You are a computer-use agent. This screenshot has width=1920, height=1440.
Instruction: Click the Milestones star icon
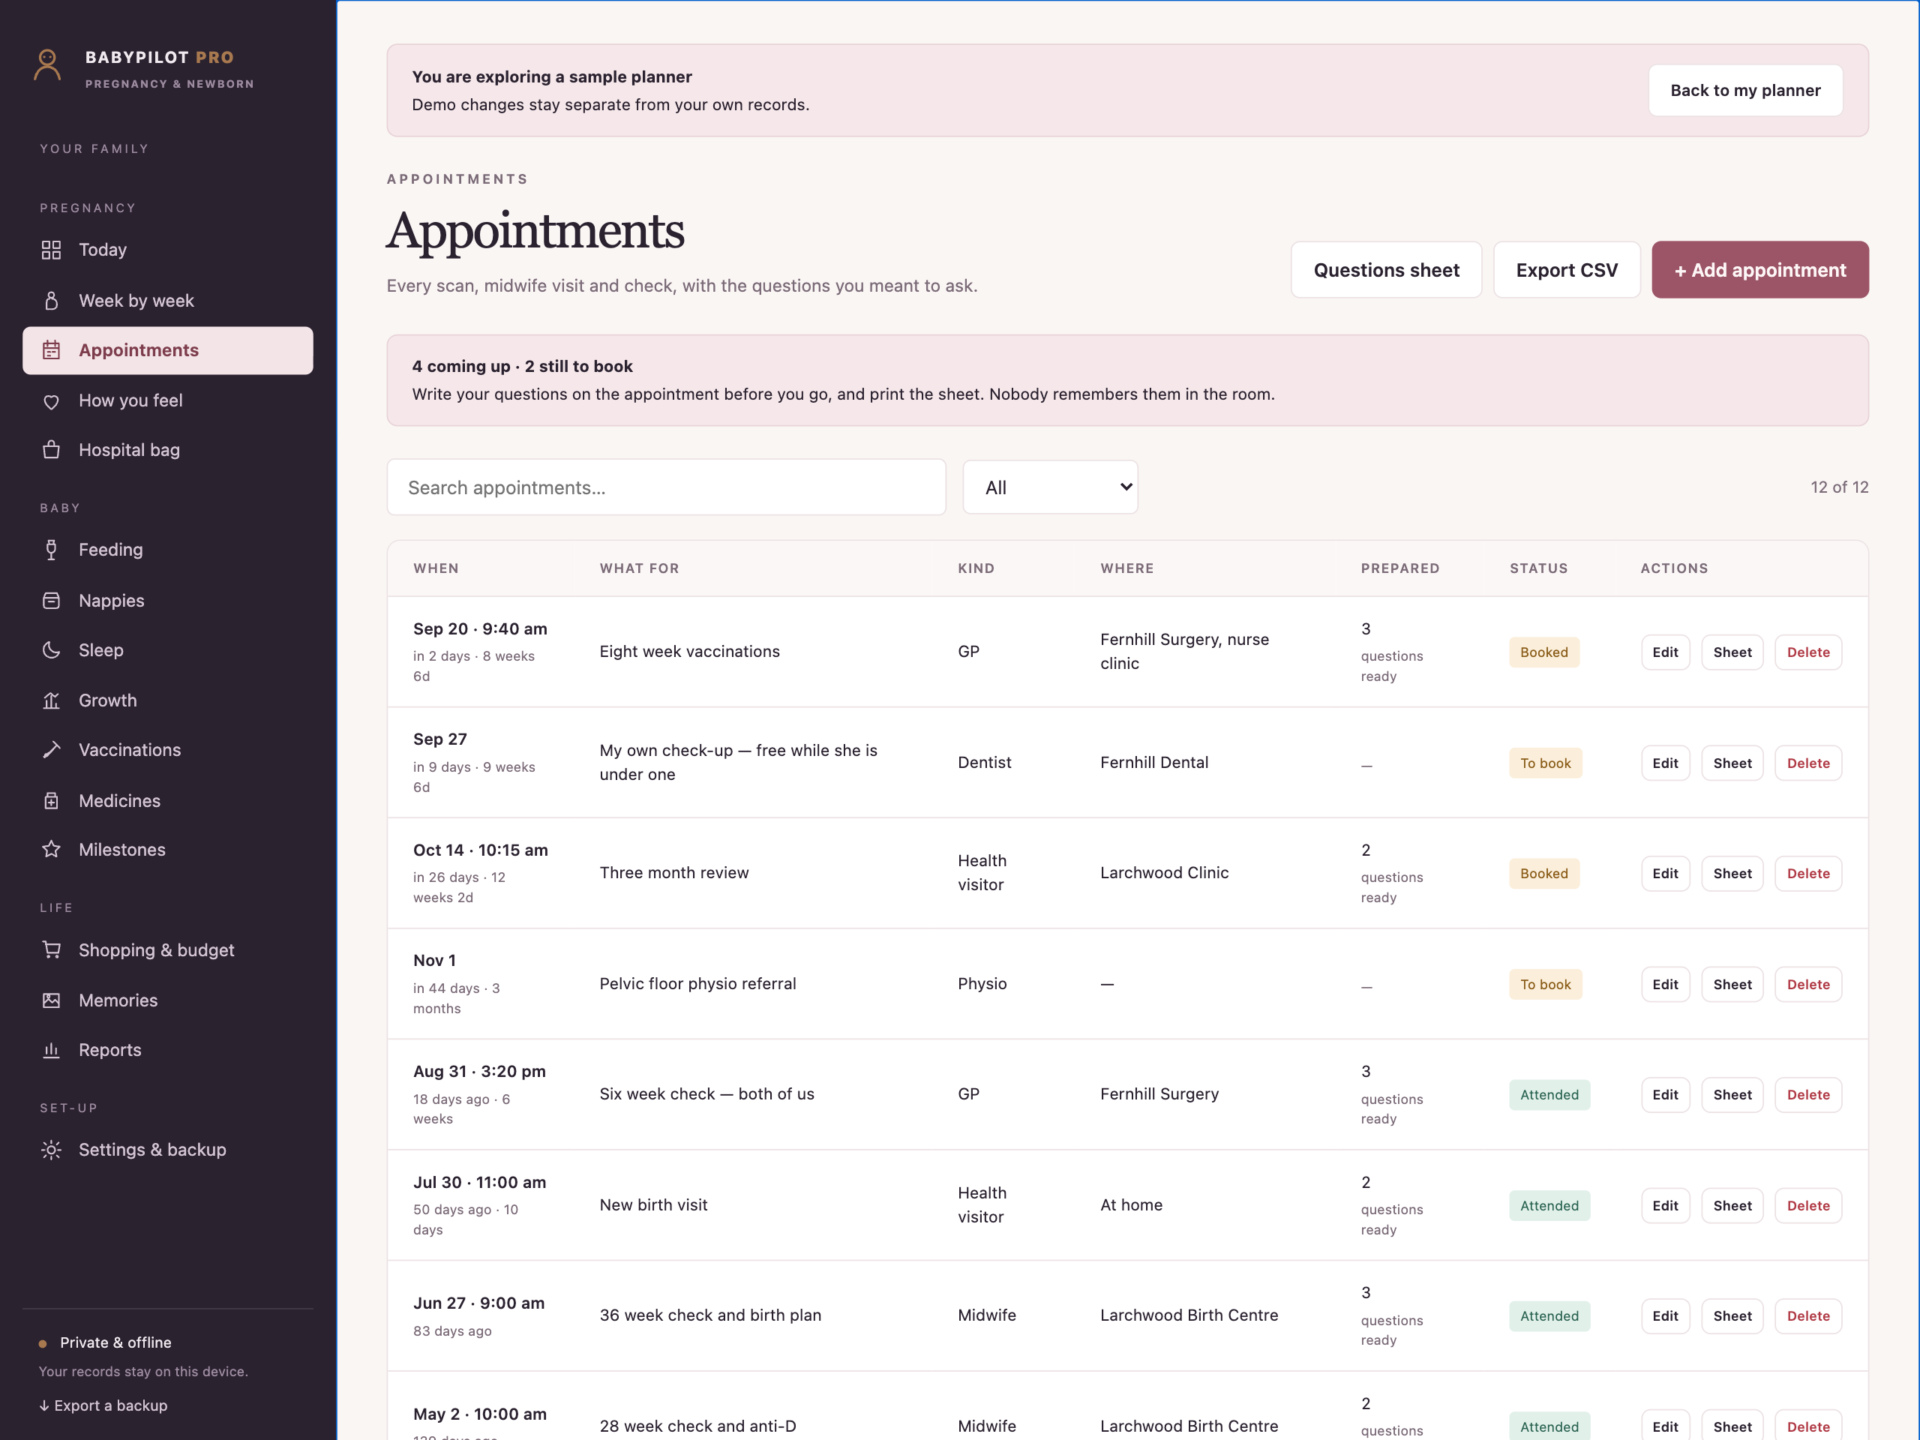coord(51,850)
